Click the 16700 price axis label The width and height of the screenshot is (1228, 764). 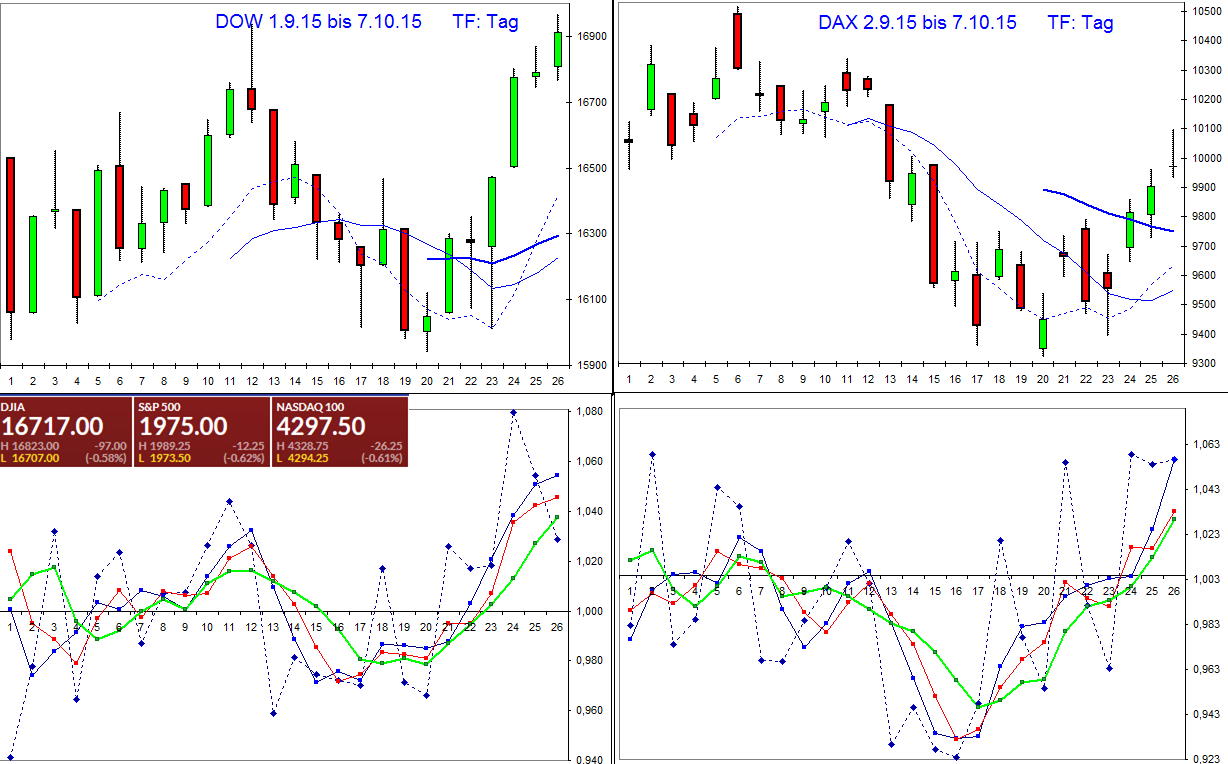pos(591,102)
